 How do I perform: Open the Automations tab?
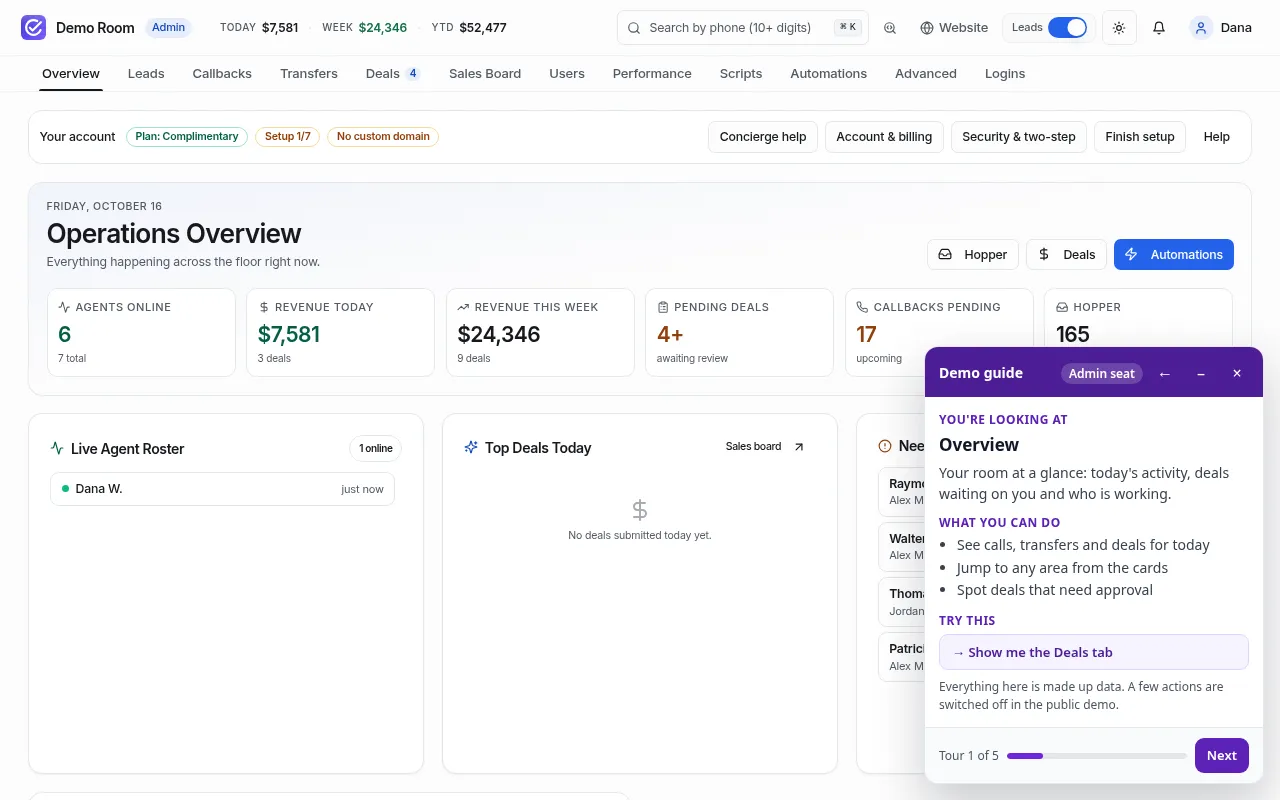click(828, 73)
